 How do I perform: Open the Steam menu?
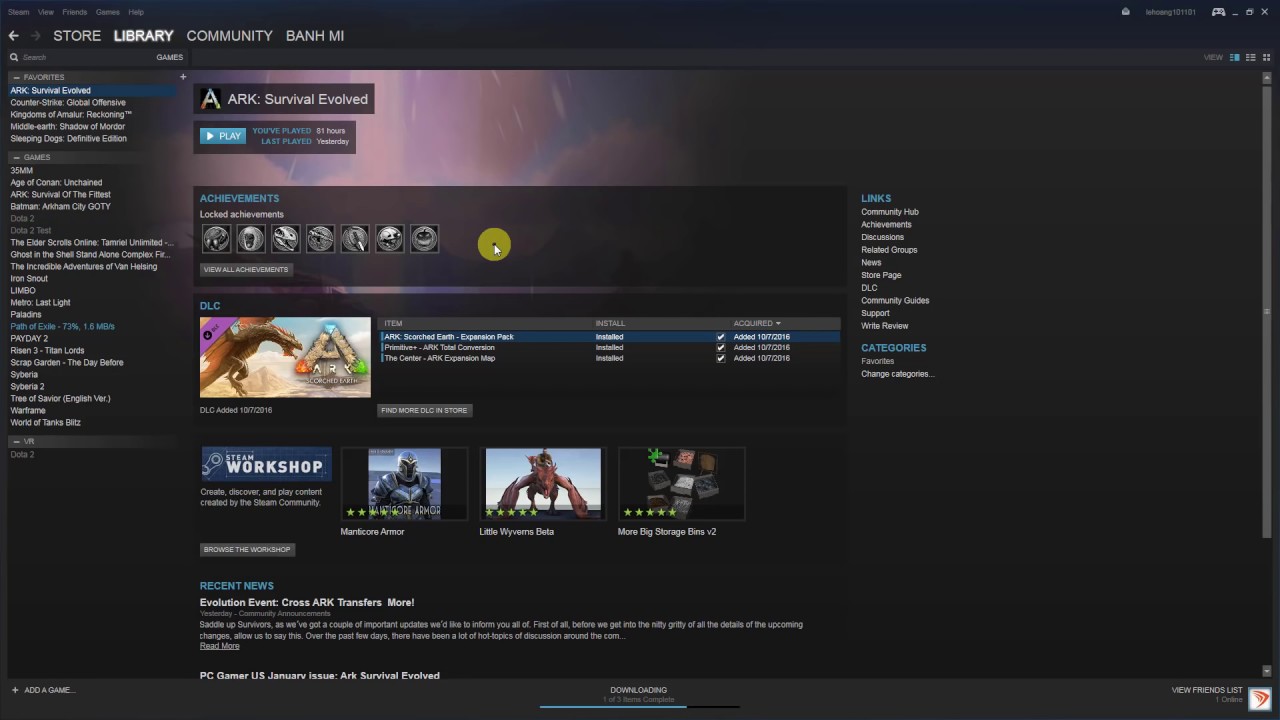[17, 12]
